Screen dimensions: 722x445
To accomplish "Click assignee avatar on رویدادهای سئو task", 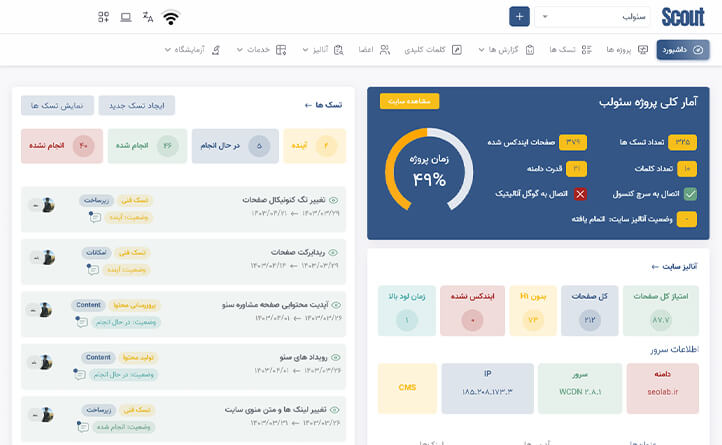I will 46,363.
